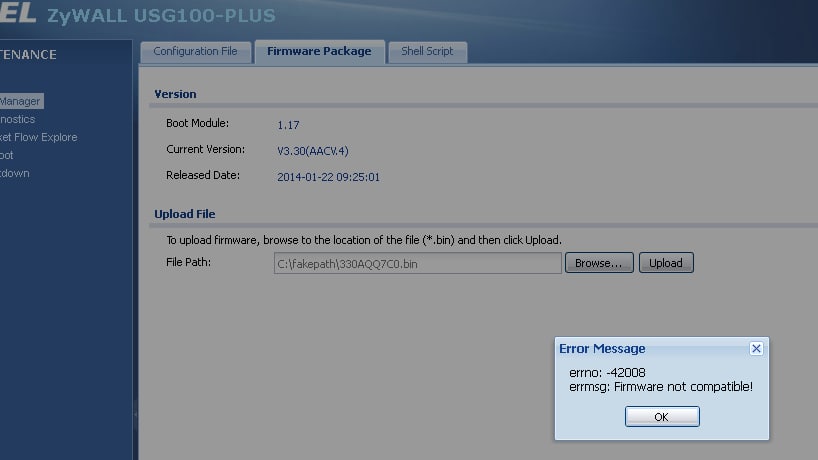
Task: Click the Error Message dialog title
Action: point(602,348)
